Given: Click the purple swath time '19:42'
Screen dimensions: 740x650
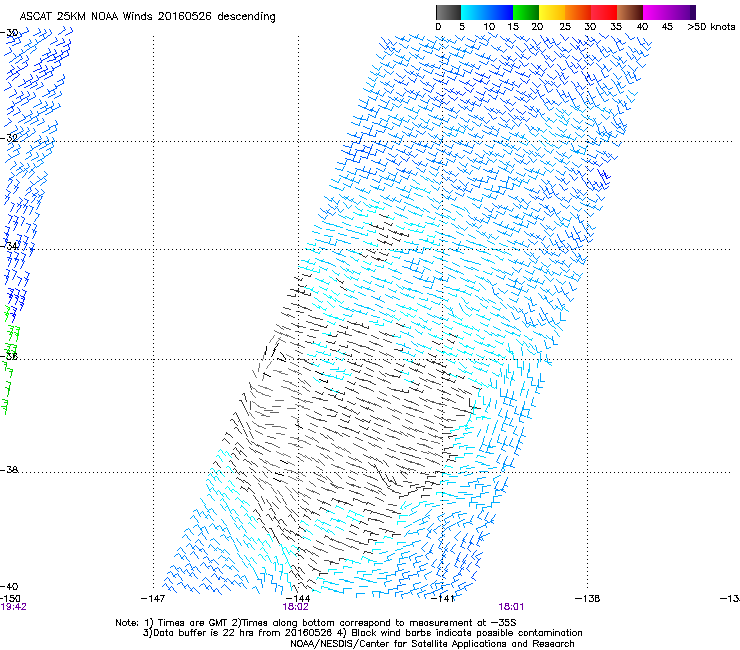Looking at the screenshot, I should tap(14, 607).
